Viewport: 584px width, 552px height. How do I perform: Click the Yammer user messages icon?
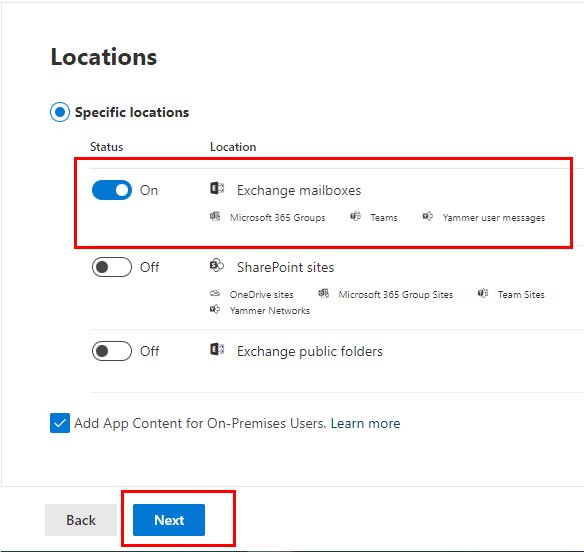[x=428, y=216]
